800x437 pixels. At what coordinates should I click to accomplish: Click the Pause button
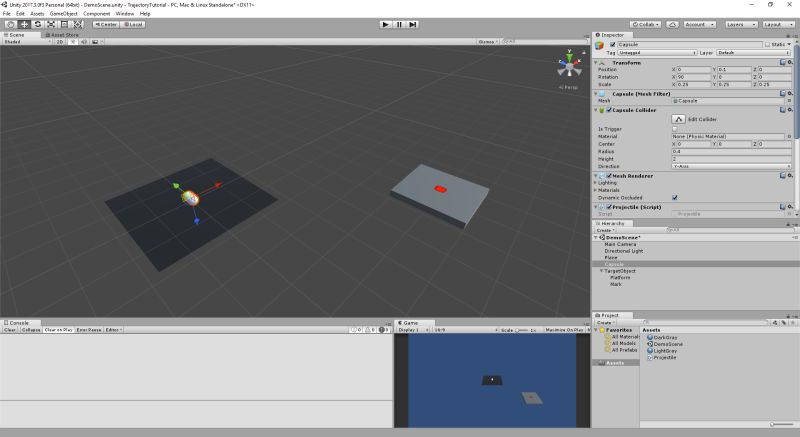click(399, 24)
